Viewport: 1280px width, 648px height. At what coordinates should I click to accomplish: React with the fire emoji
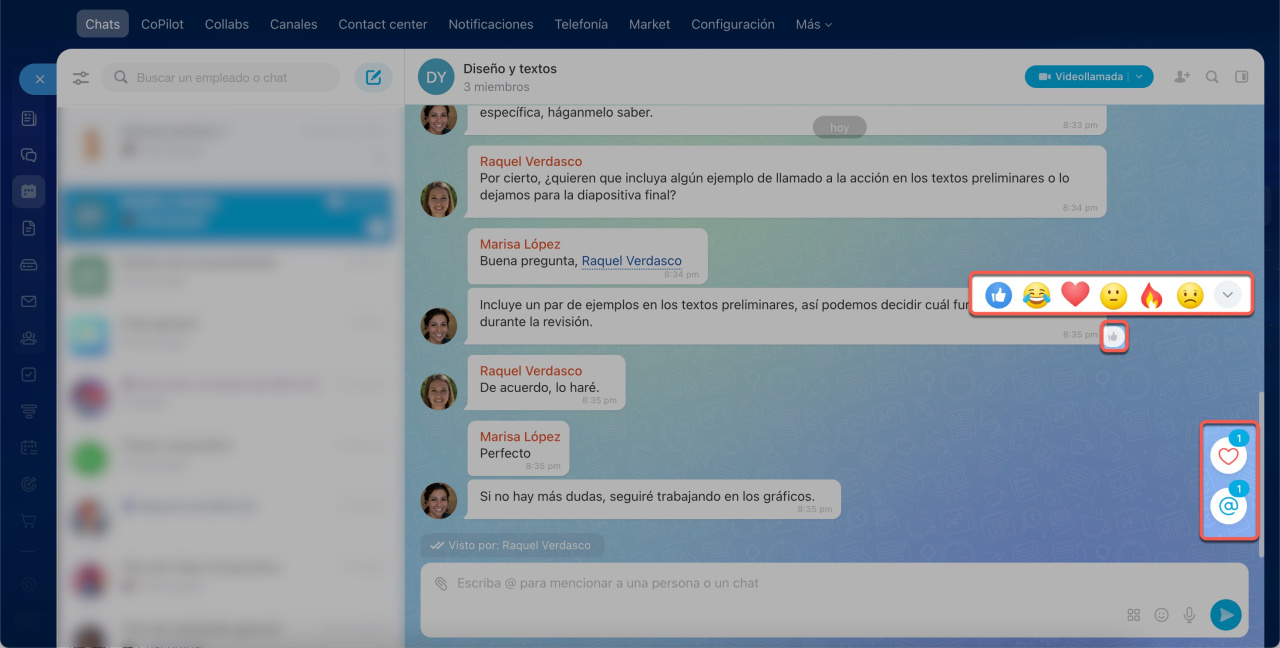1151,295
